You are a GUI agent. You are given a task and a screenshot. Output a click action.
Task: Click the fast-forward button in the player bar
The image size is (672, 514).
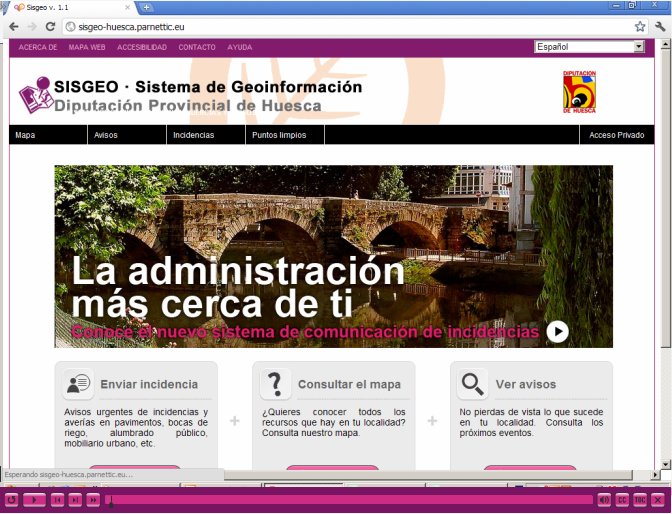[x=93, y=499]
